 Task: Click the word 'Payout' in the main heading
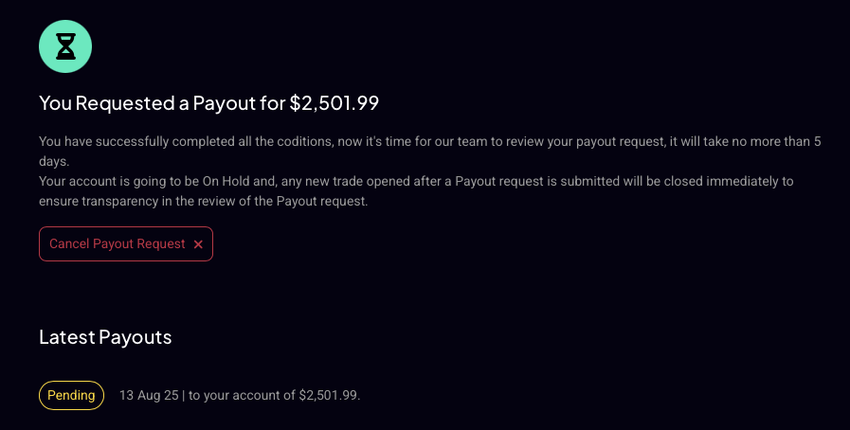(x=219, y=102)
